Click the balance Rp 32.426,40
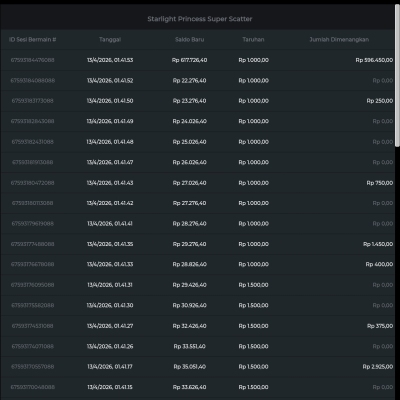This screenshot has height=400, width=400. (x=189, y=326)
